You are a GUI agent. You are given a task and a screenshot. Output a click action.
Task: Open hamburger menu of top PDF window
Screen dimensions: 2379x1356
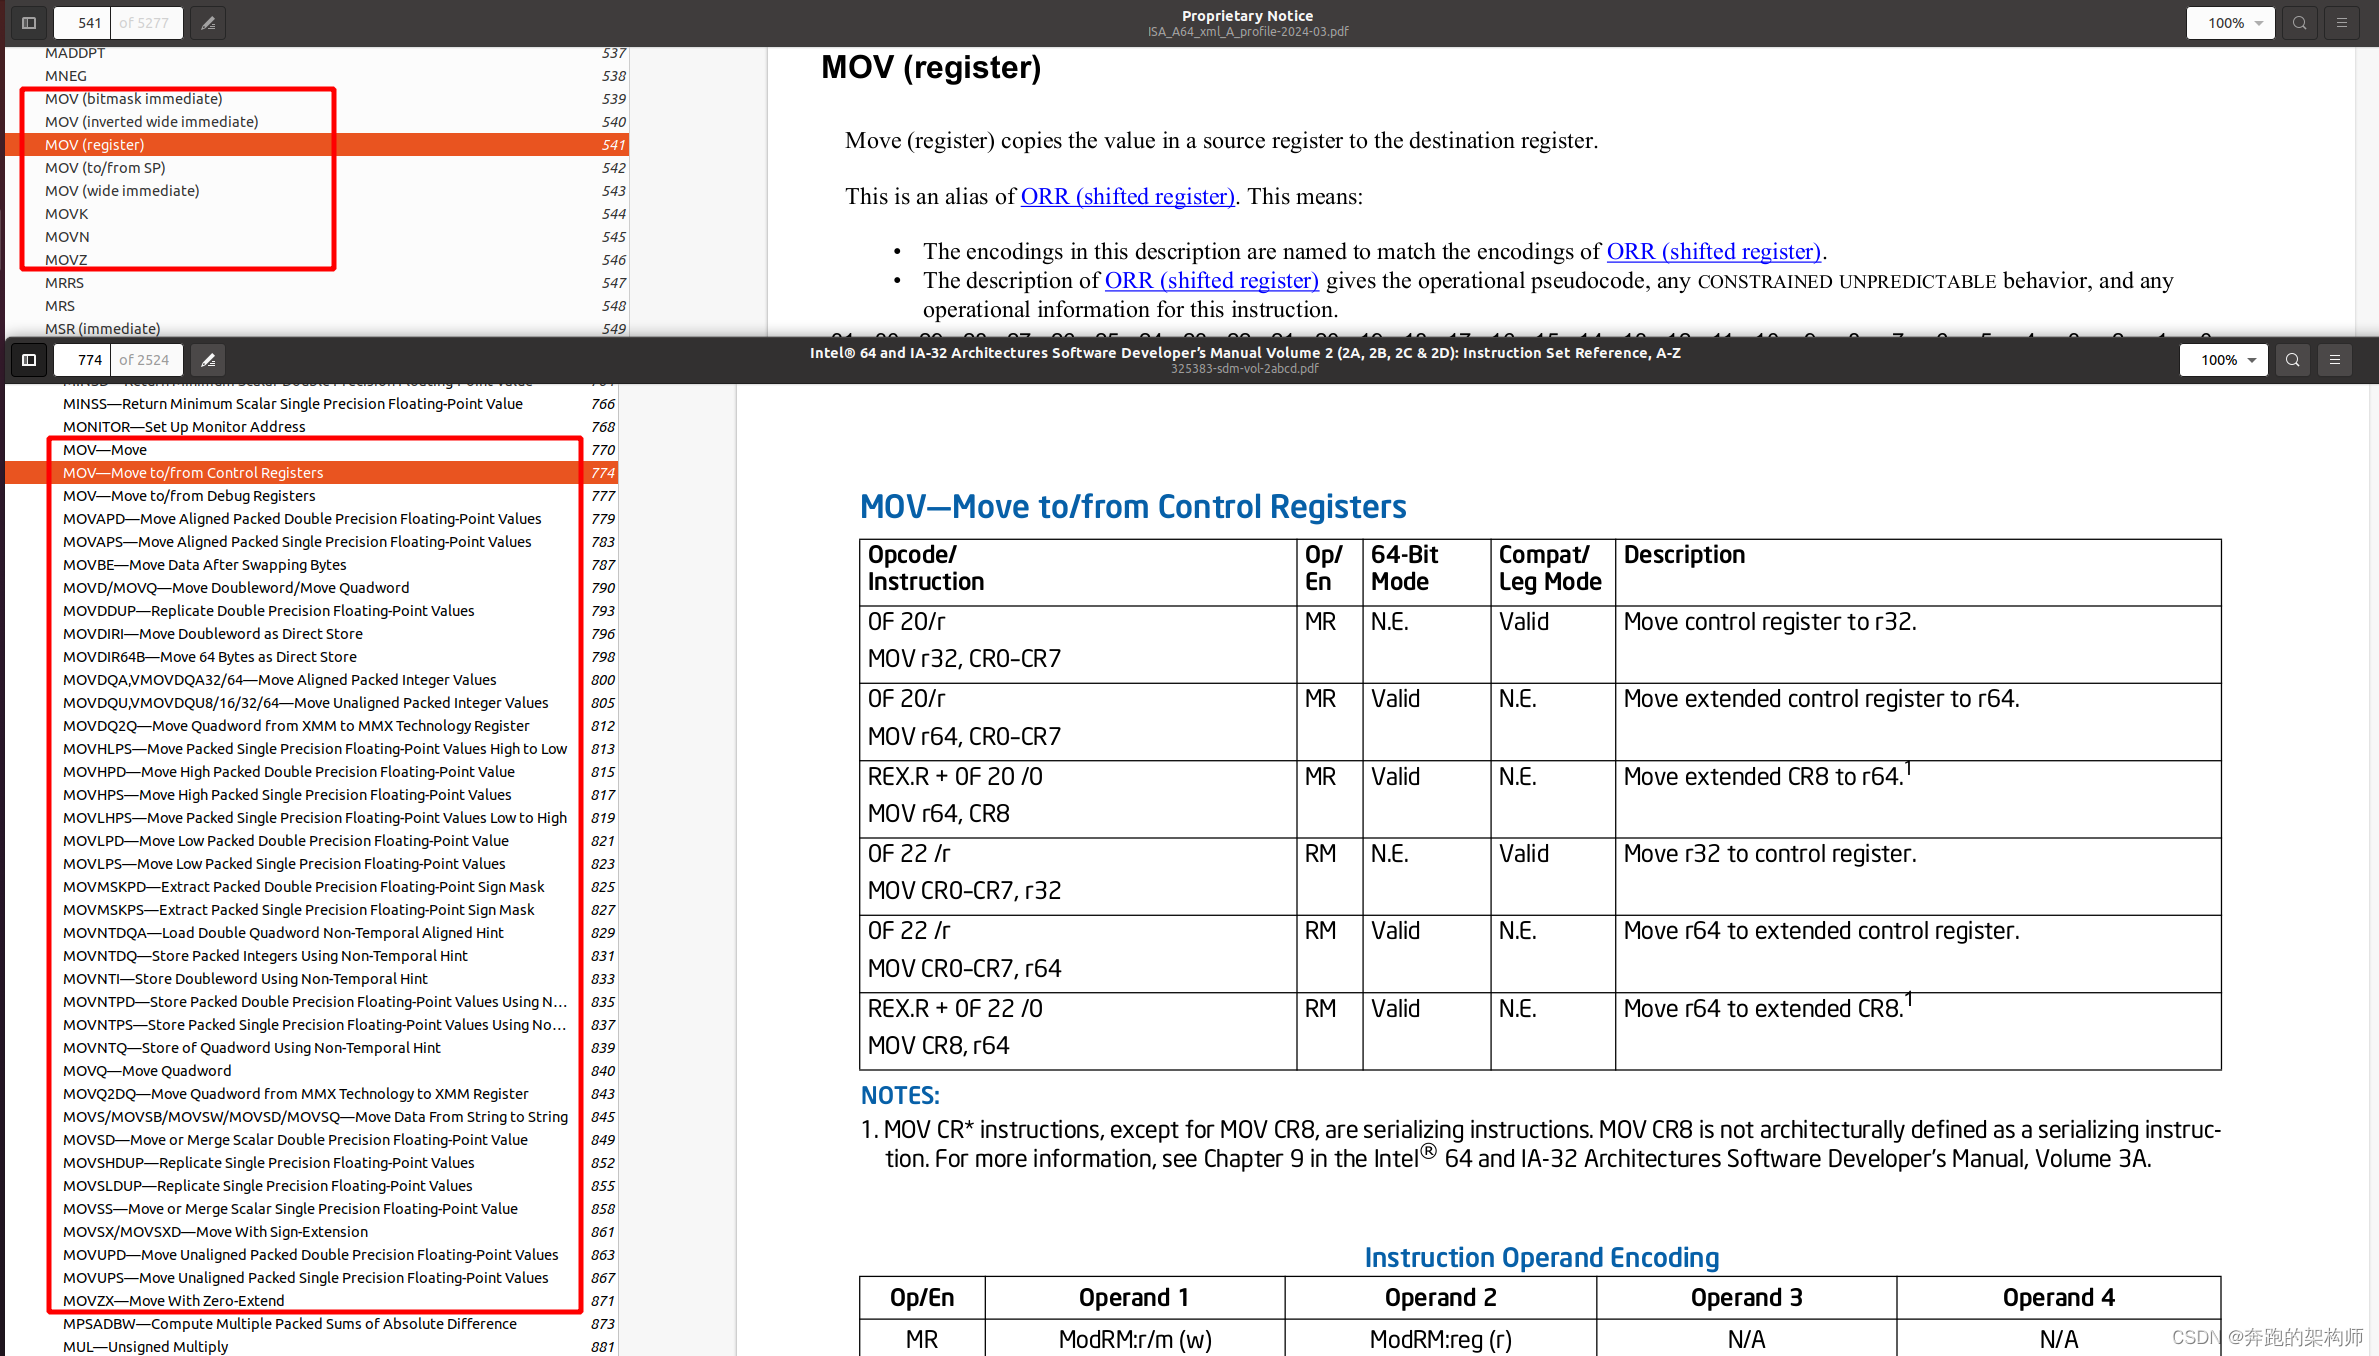coord(2341,23)
